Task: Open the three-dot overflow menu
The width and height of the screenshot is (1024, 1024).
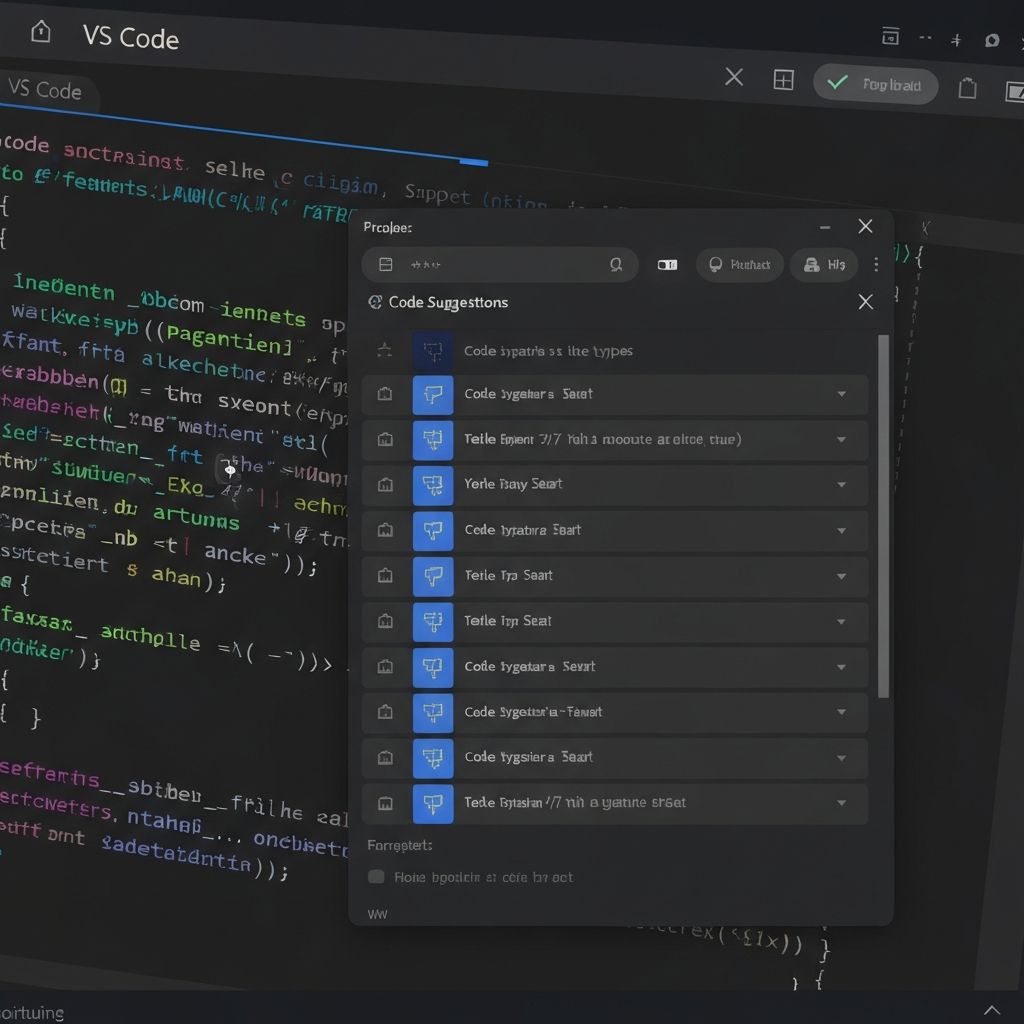Action: (877, 264)
